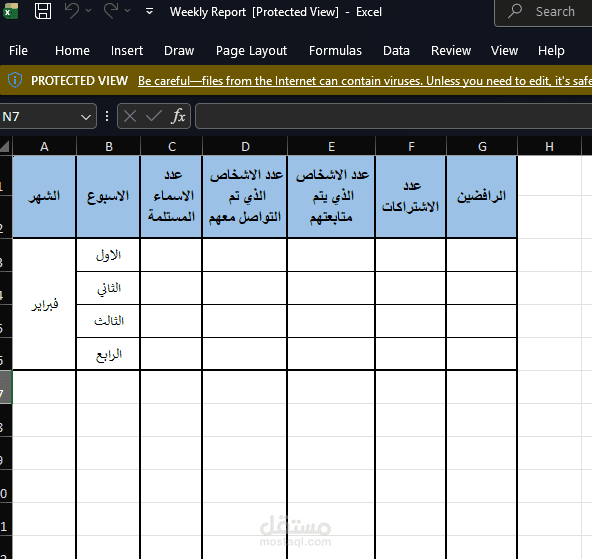Click the 'الثالث' week cell
Viewport: 592px width, 559px height.
[x=108, y=321]
